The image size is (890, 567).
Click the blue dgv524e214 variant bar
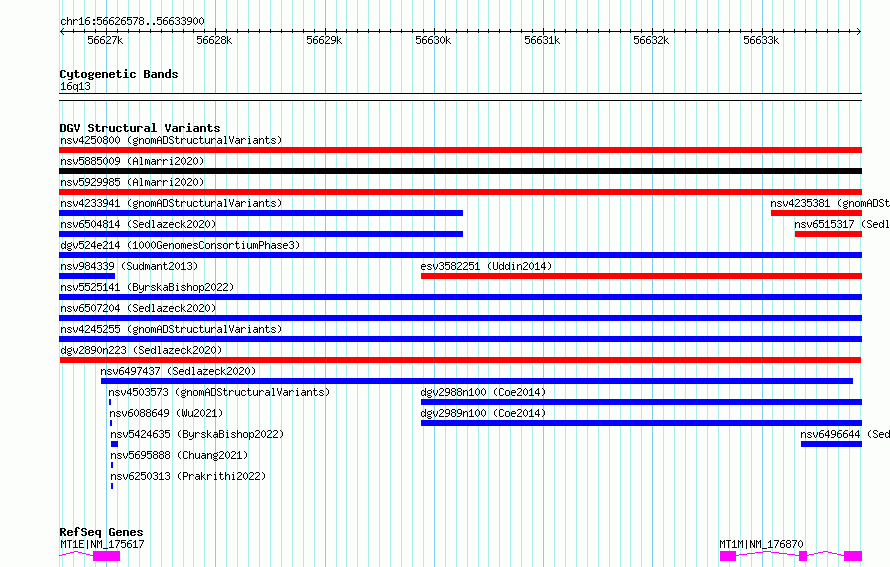tap(460, 255)
